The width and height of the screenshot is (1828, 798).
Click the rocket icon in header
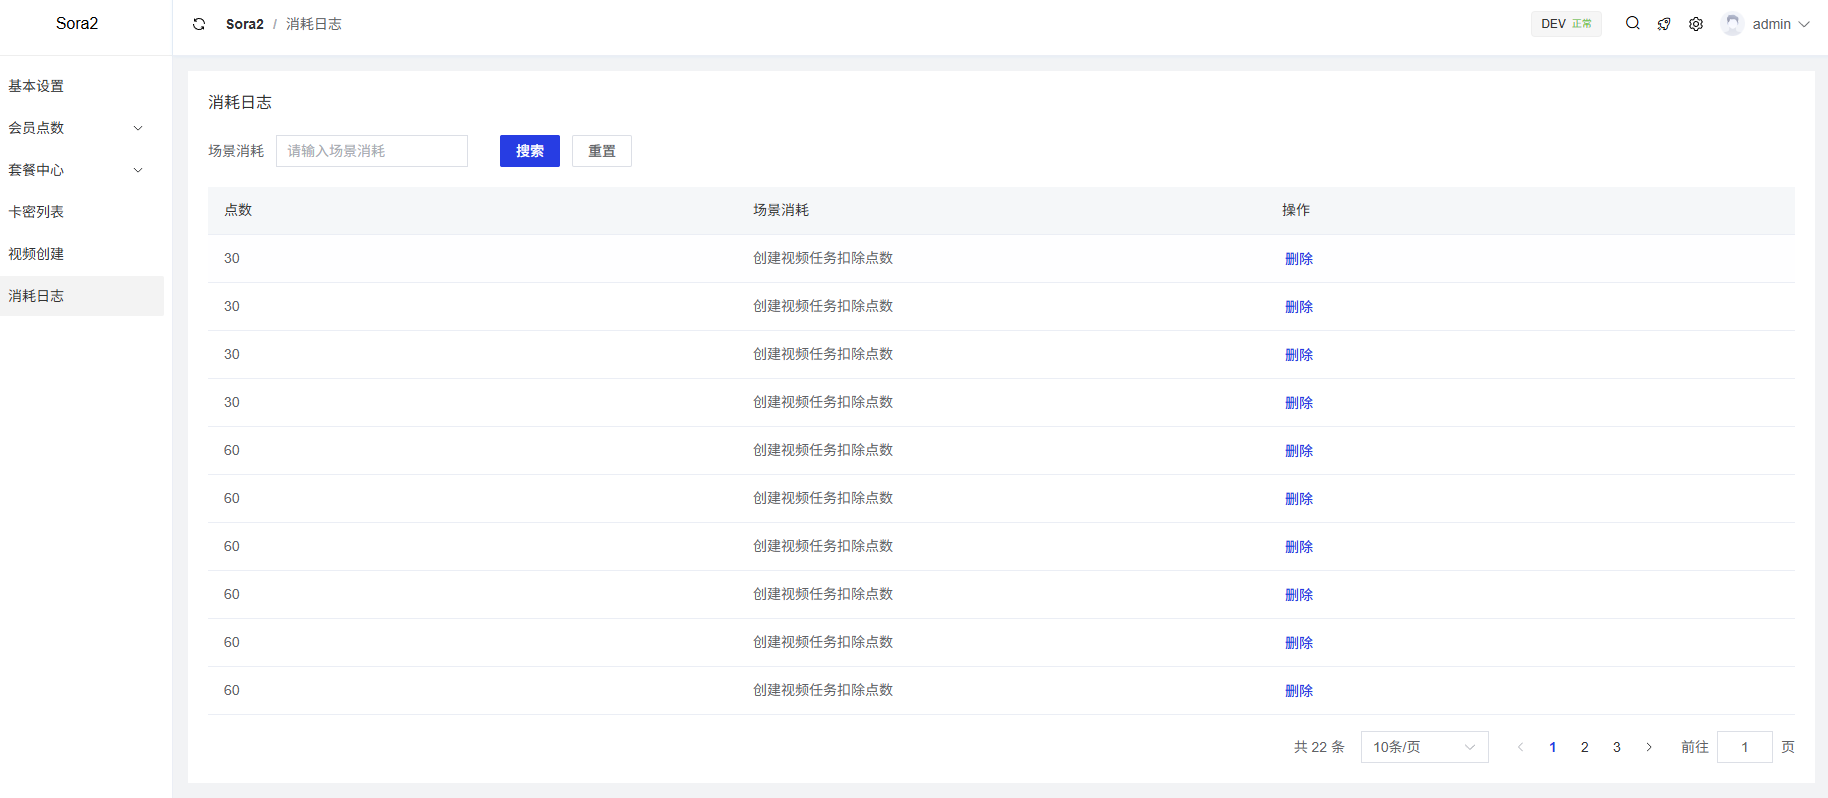(1664, 24)
